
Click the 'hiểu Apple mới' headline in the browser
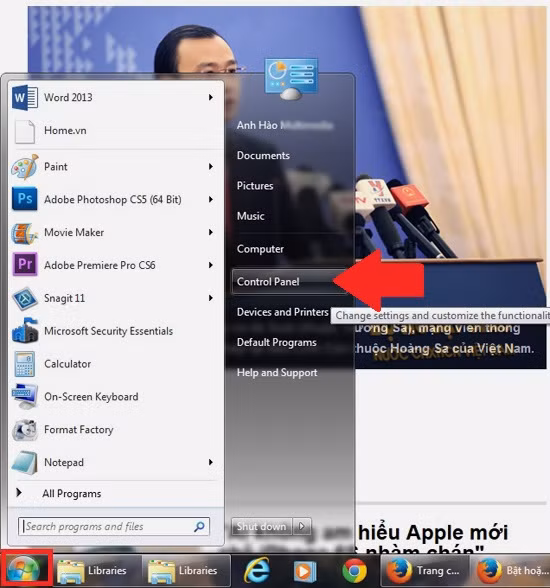[x=433, y=532]
